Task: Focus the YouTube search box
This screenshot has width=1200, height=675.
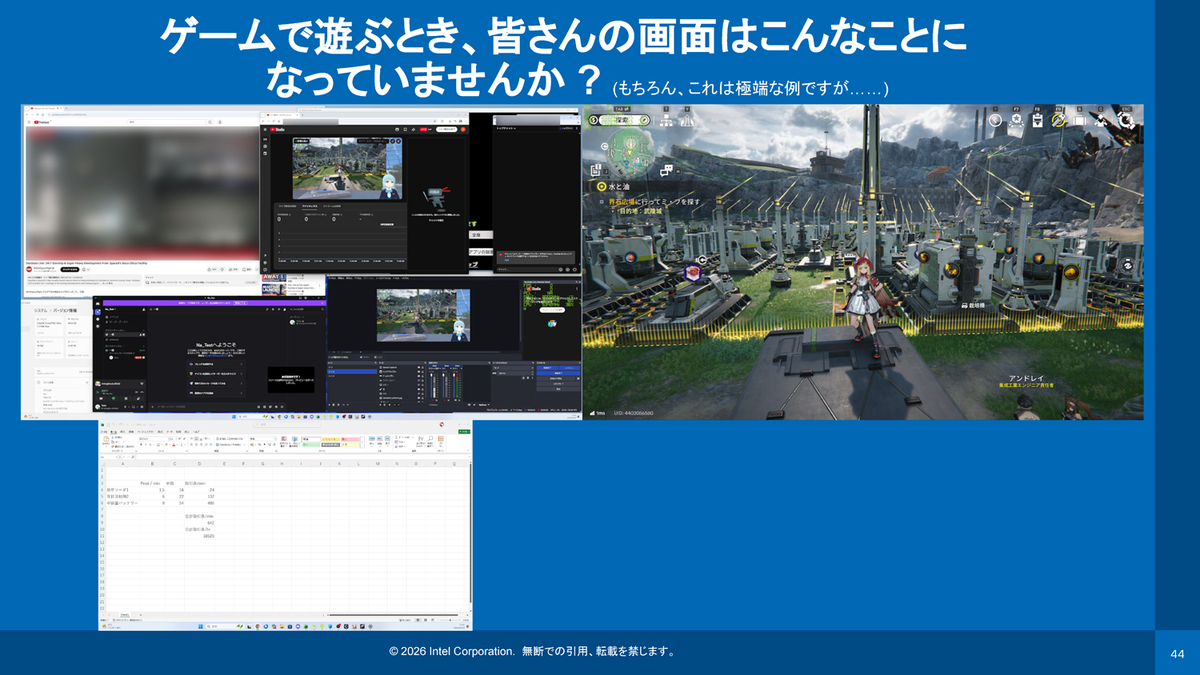Action: point(167,122)
